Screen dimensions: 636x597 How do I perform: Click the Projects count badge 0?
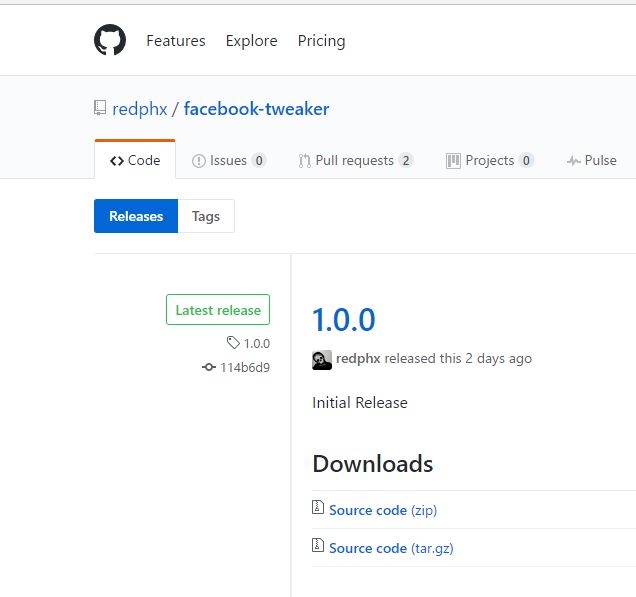[526, 161]
